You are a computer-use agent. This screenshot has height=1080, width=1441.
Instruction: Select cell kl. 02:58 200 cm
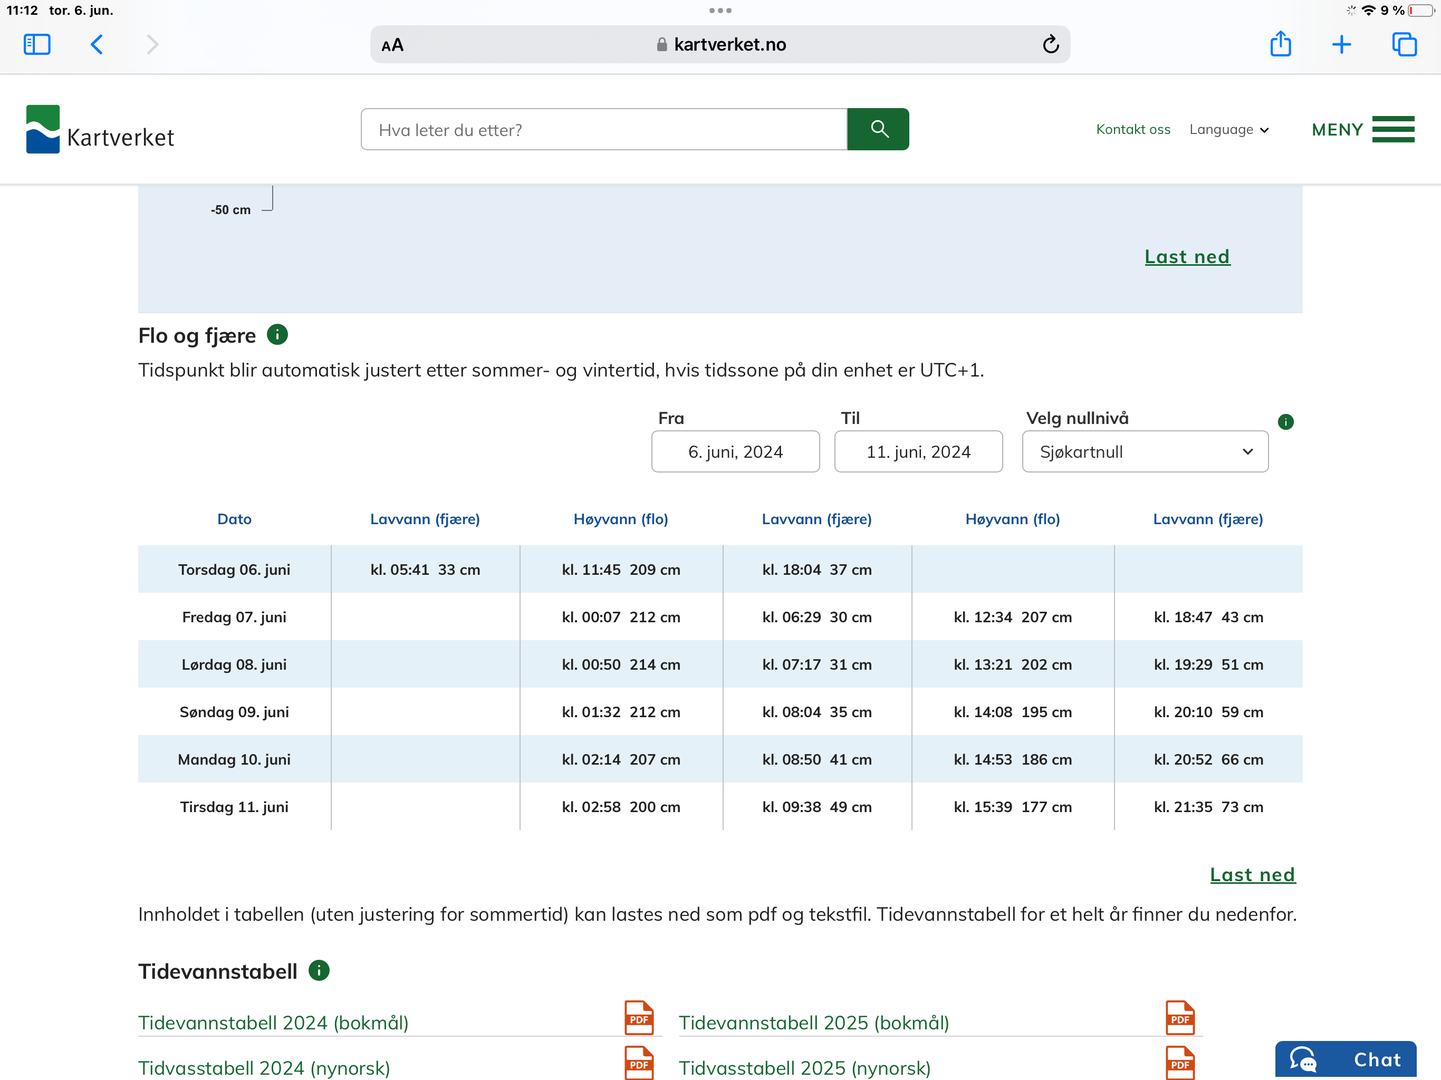621,807
